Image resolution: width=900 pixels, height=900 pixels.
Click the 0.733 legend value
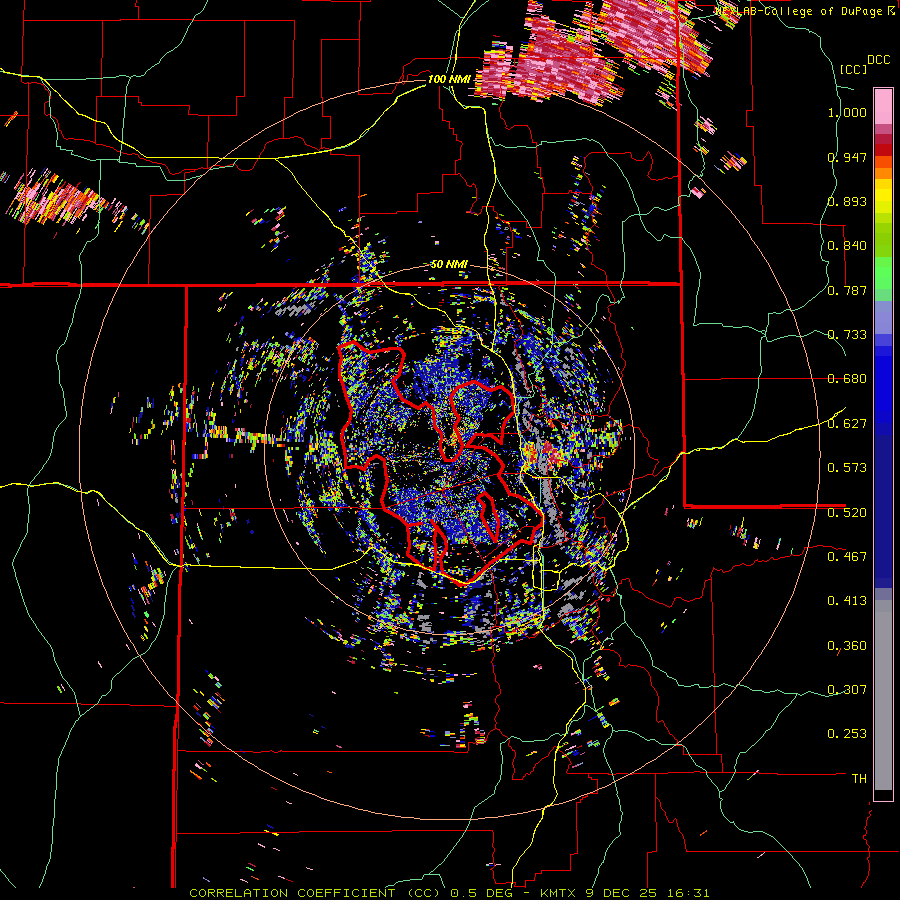click(847, 335)
